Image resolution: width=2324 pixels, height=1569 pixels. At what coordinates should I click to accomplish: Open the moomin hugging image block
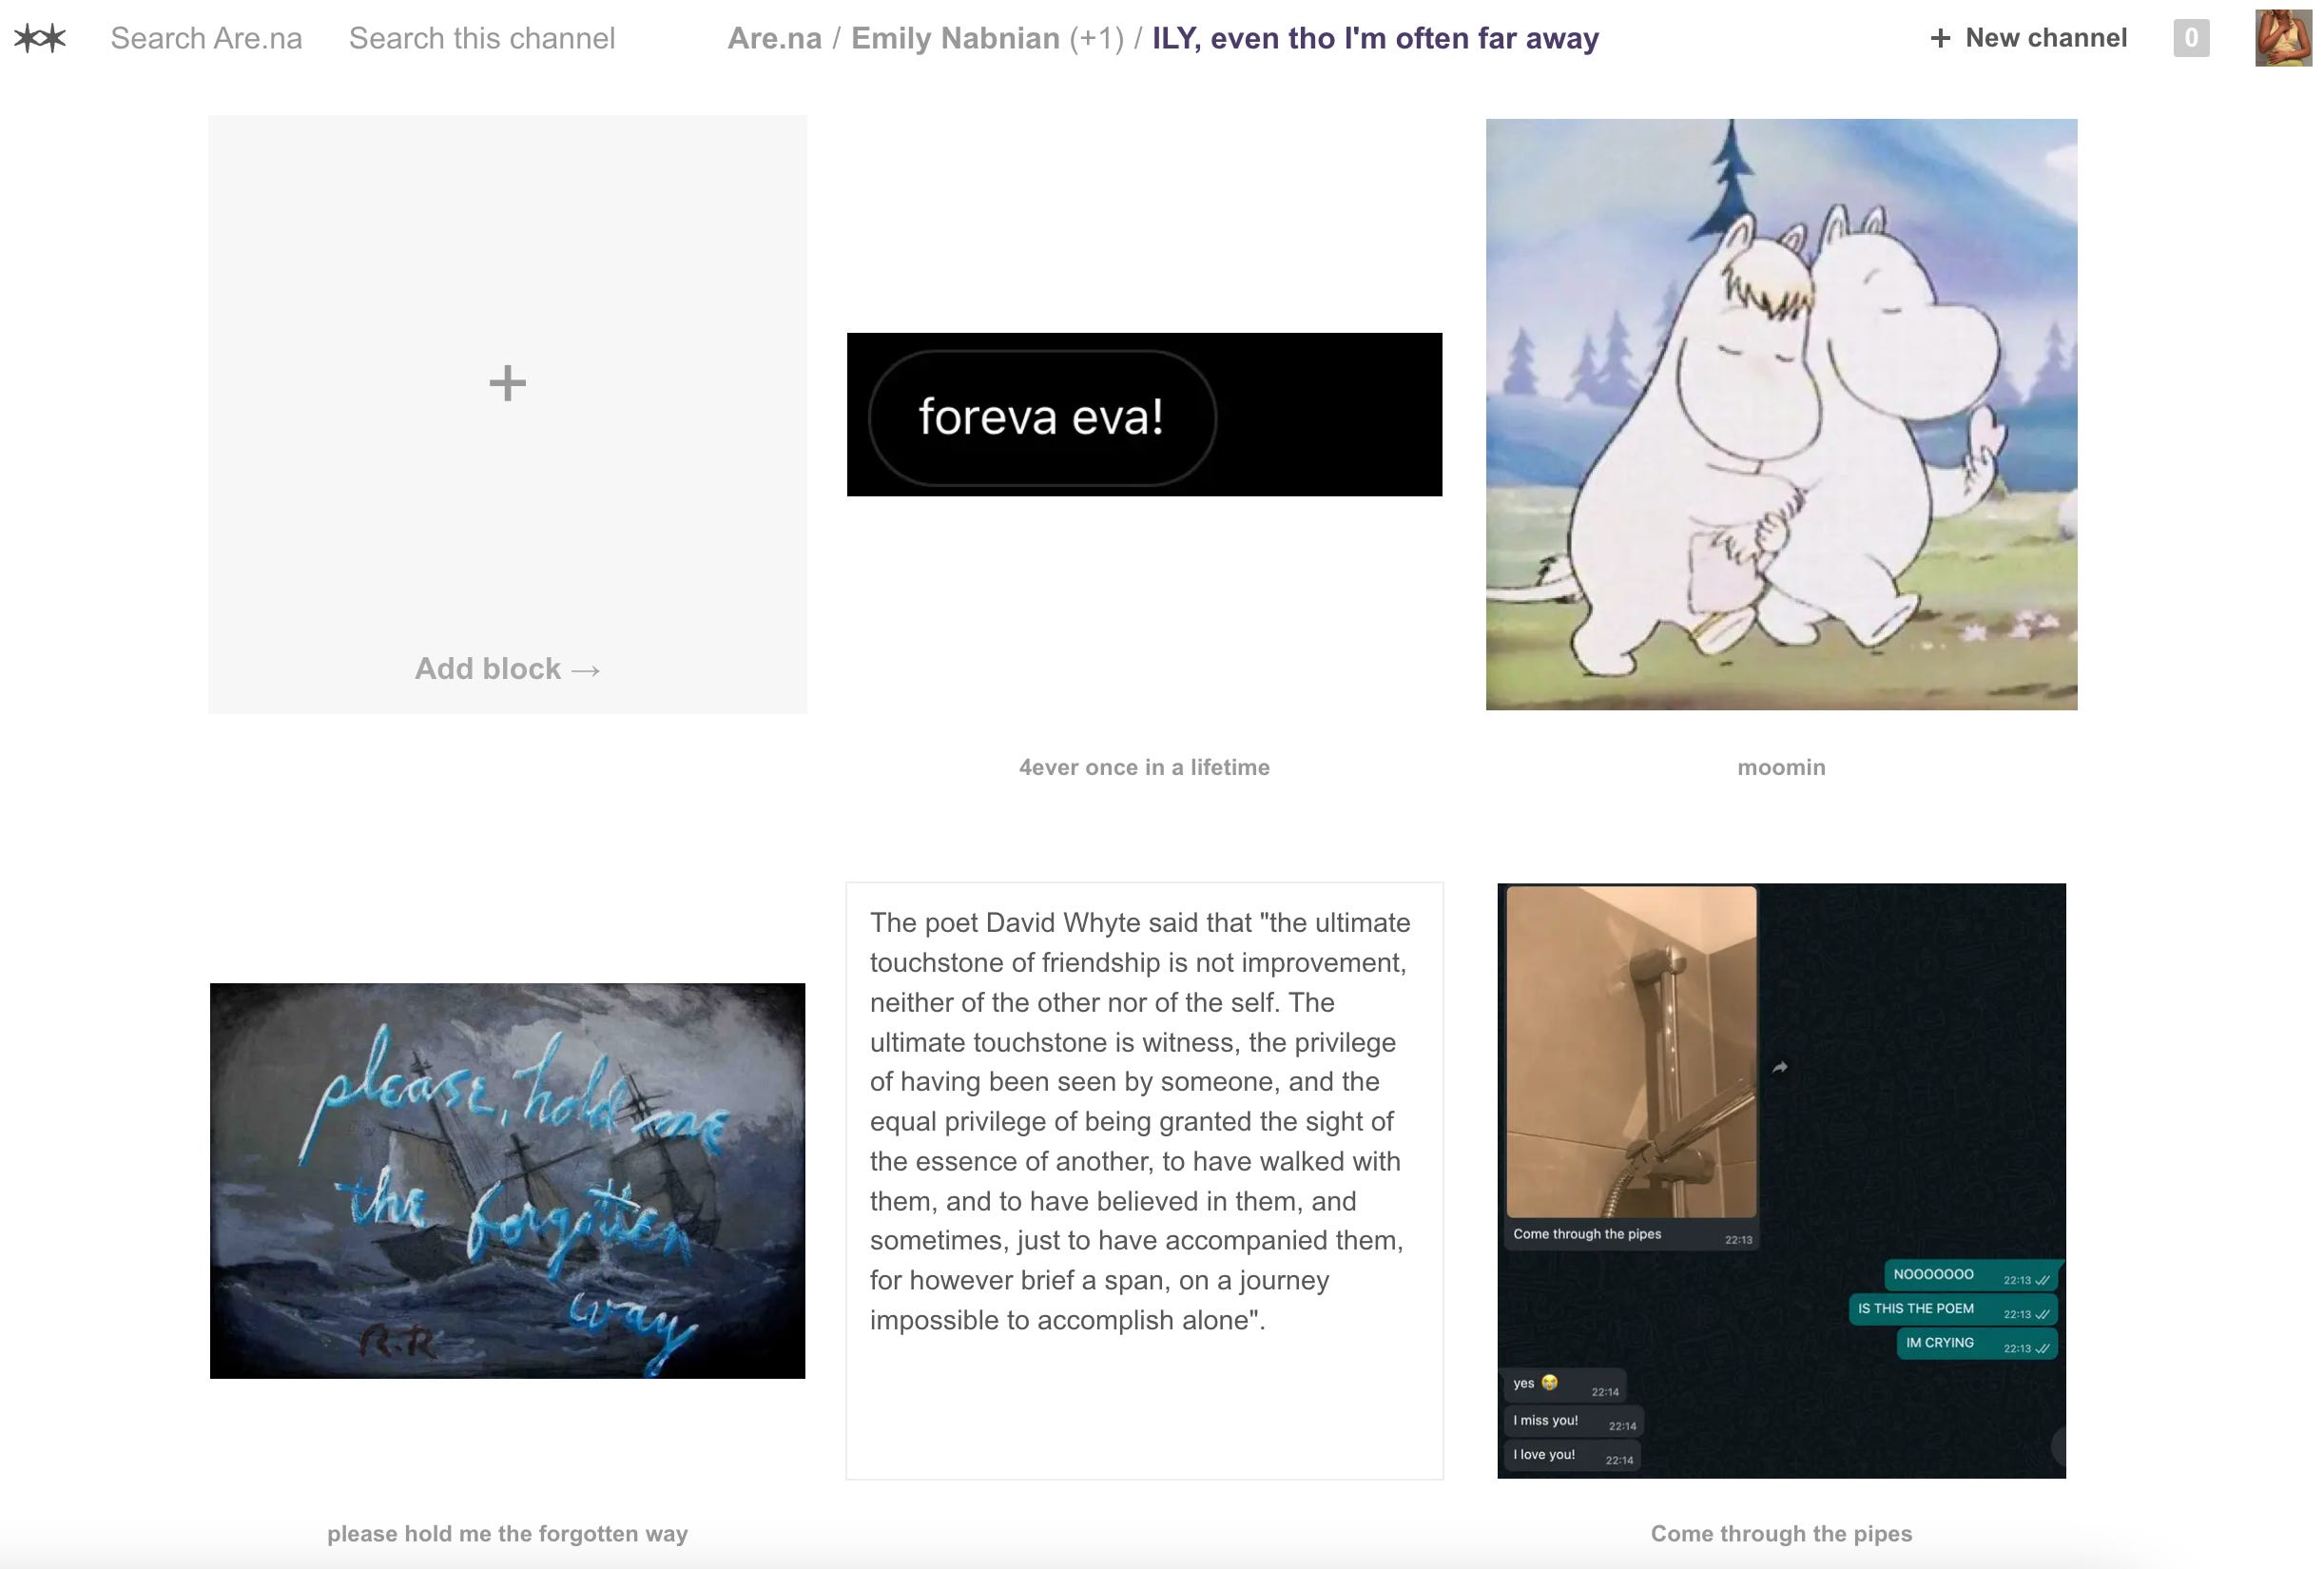1781,414
